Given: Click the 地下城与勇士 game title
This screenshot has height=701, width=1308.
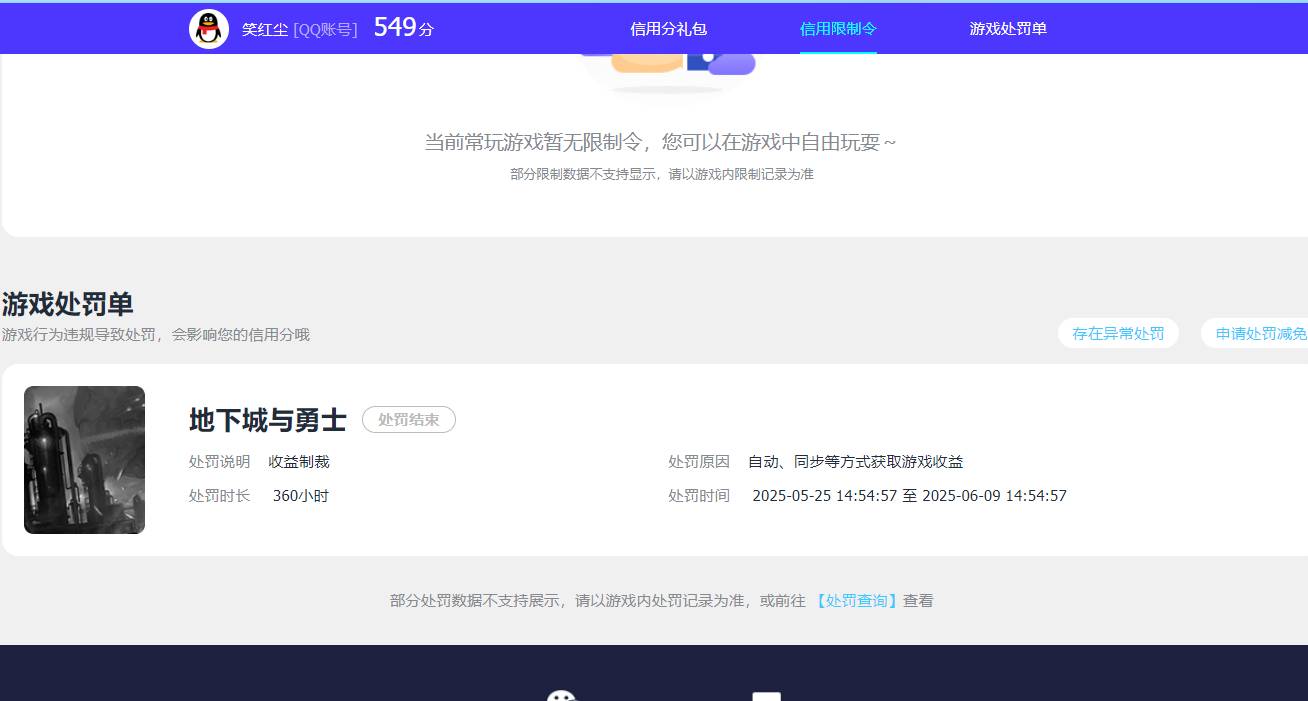Looking at the screenshot, I should (x=265, y=420).
